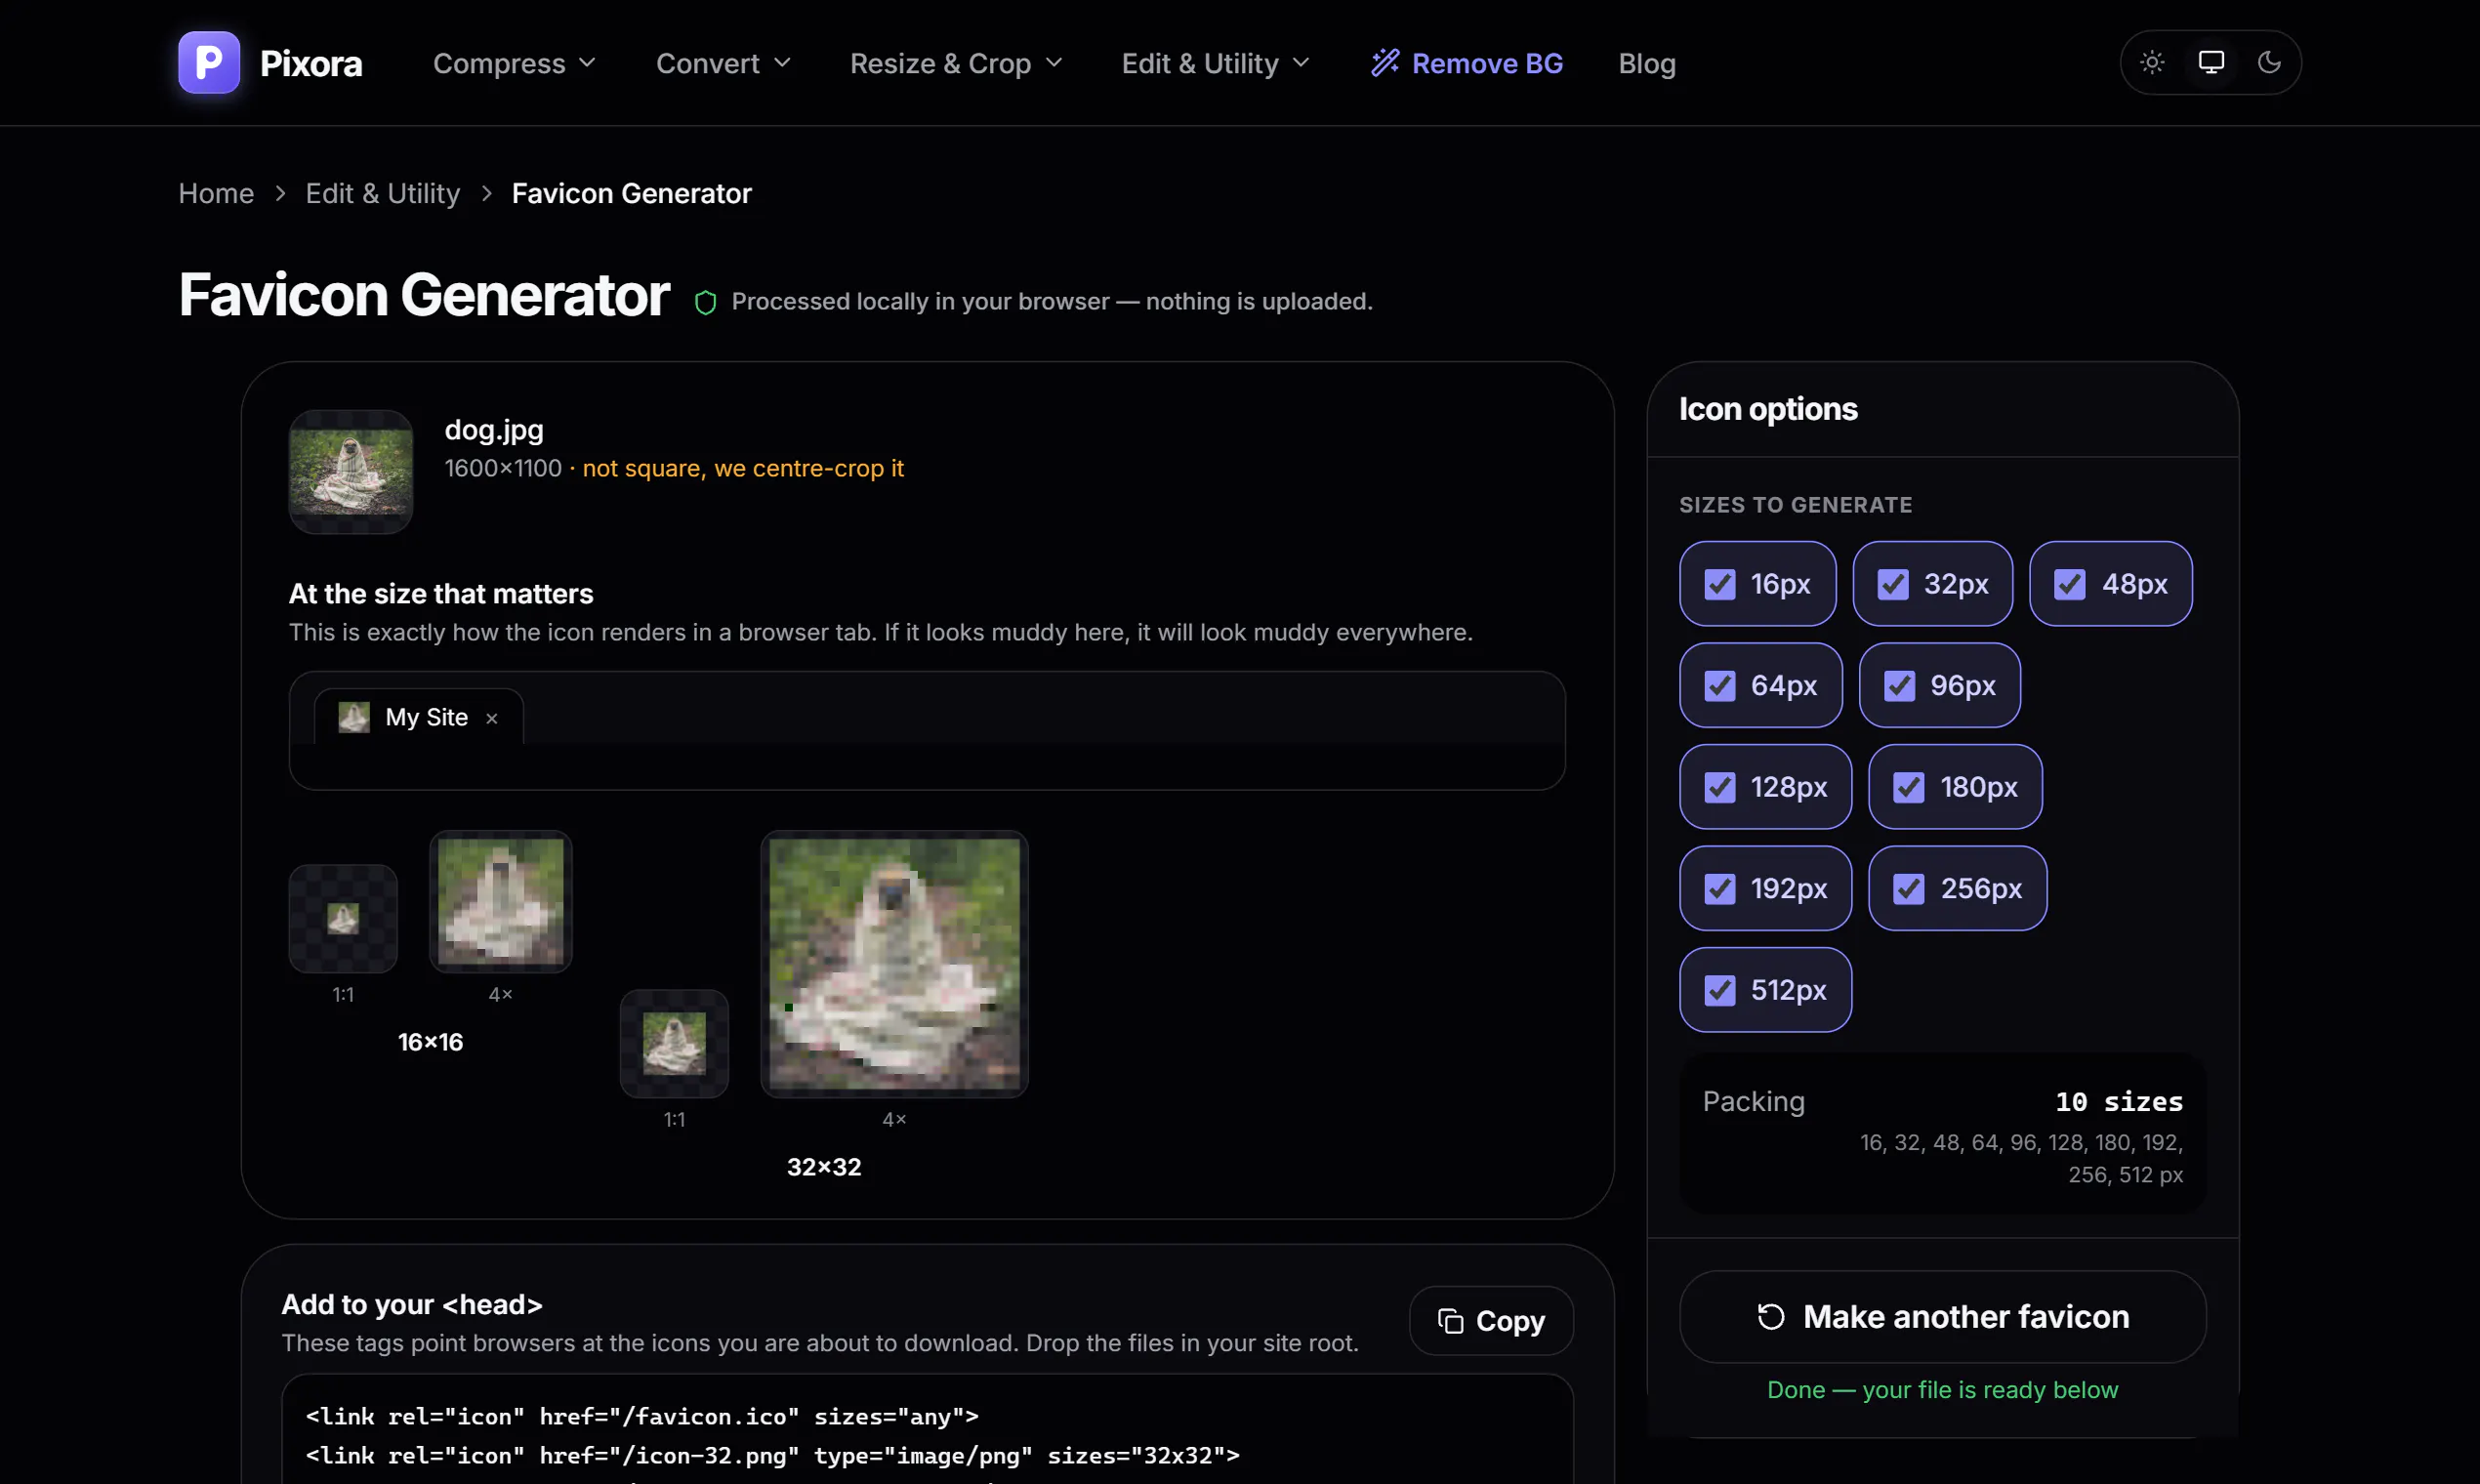Viewport: 2480px width, 1484px height.
Task: Expand the Convert menu
Action: 724,63
